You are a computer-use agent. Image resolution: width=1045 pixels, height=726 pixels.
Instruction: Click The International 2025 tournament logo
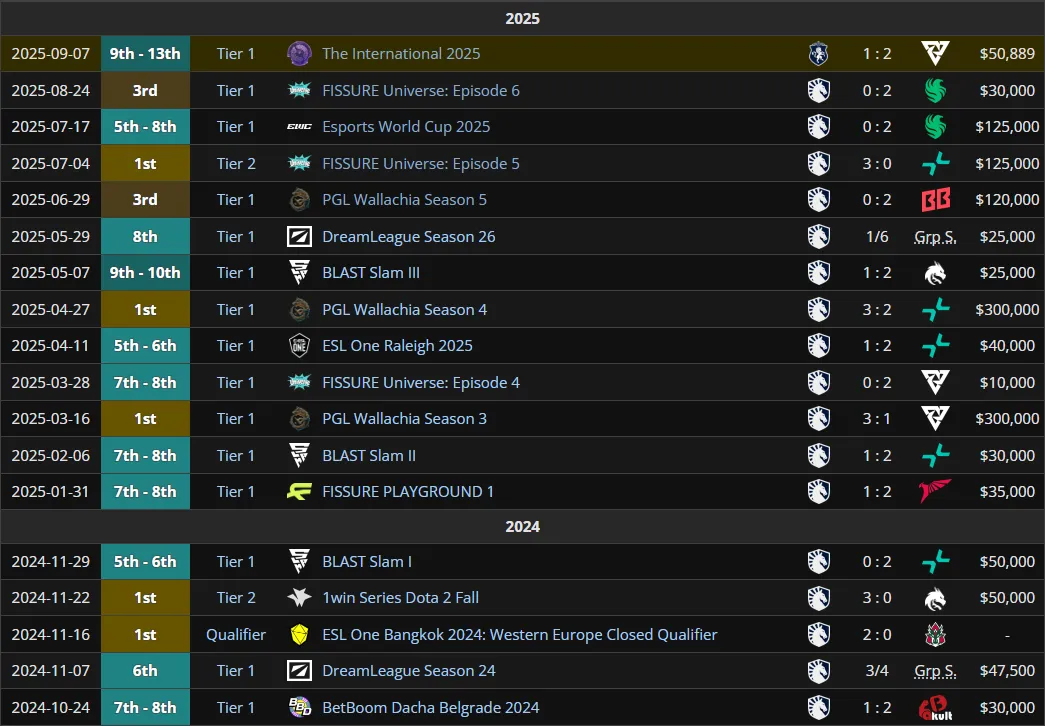pyautogui.click(x=299, y=54)
